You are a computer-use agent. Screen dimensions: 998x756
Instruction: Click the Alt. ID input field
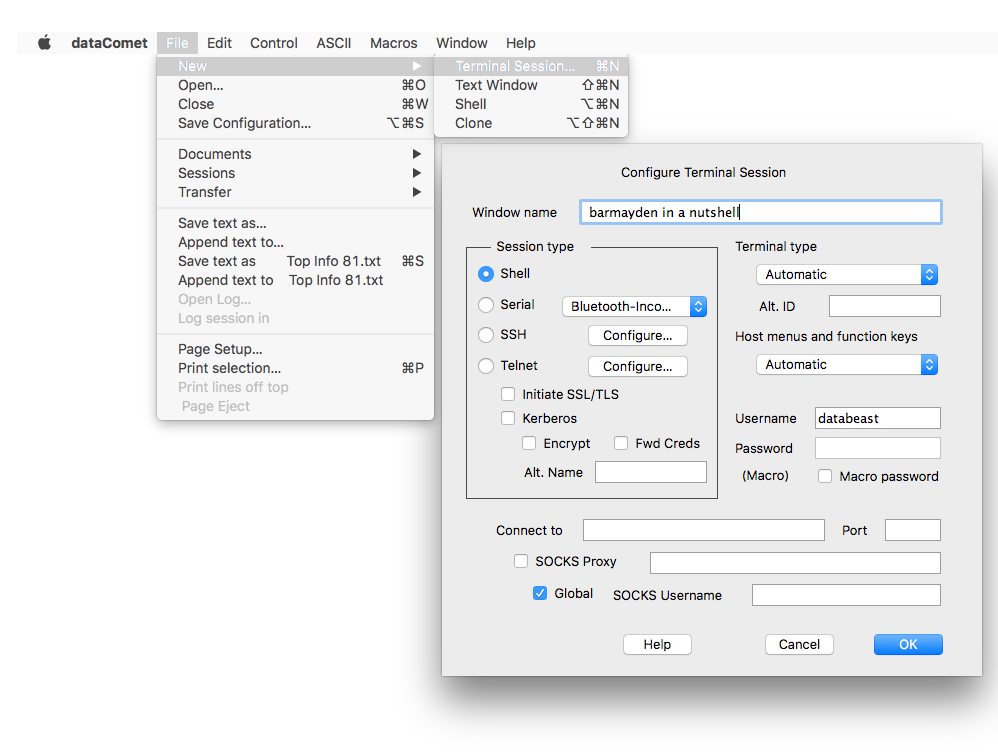pos(885,306)
